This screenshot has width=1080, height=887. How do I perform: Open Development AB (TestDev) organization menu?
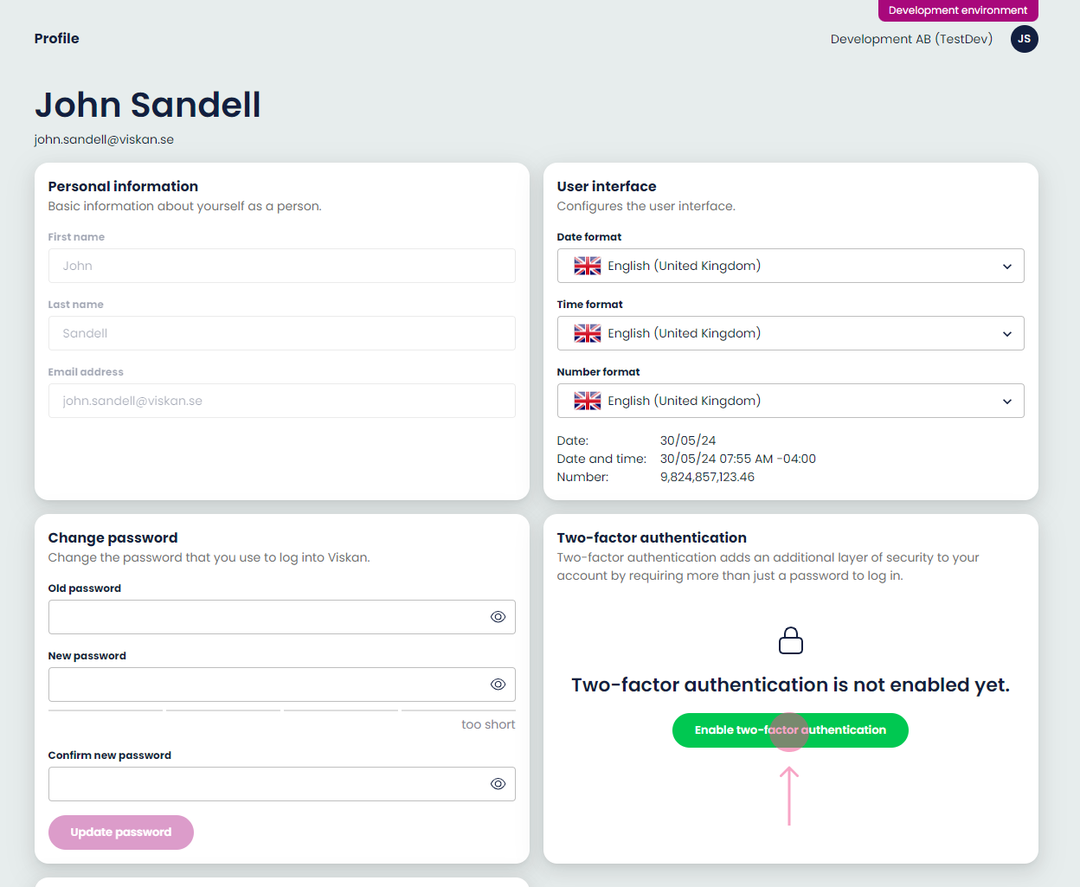[911, 39]
